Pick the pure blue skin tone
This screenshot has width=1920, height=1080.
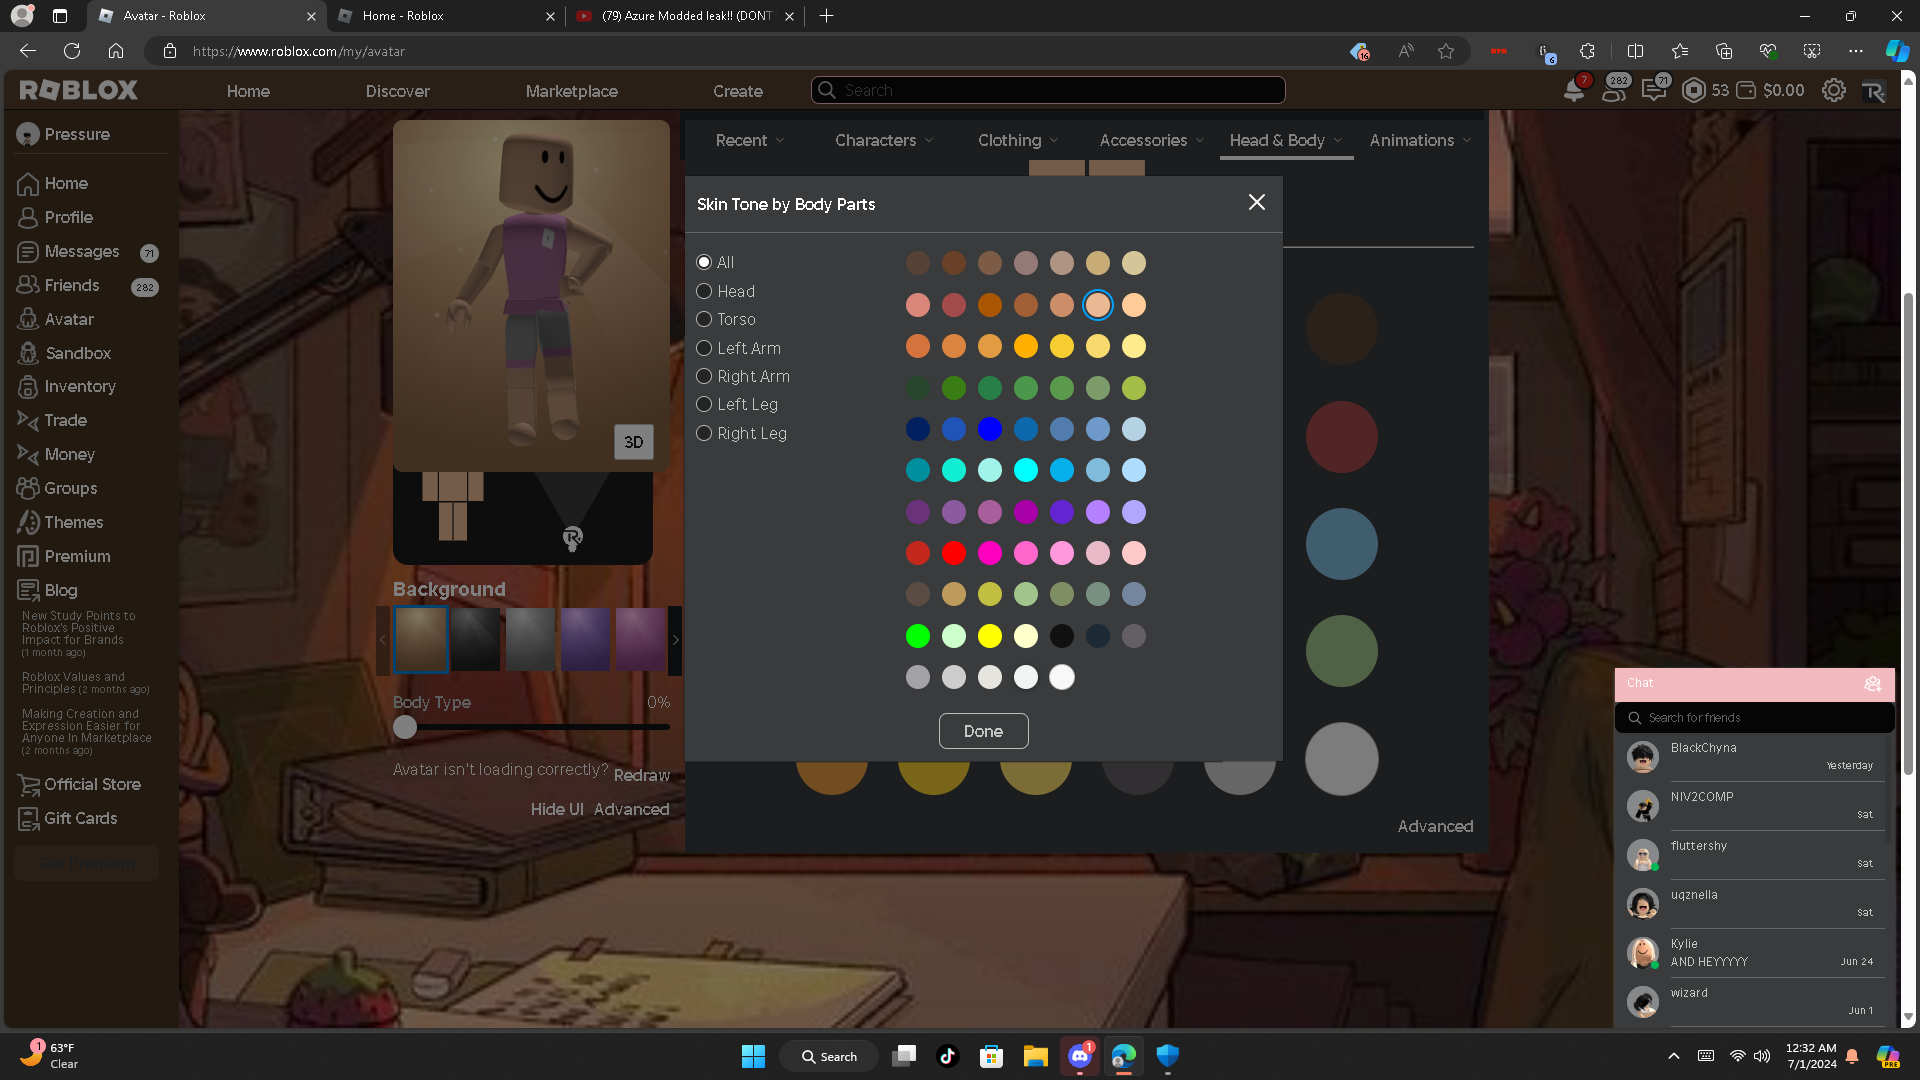click(990, 429)
